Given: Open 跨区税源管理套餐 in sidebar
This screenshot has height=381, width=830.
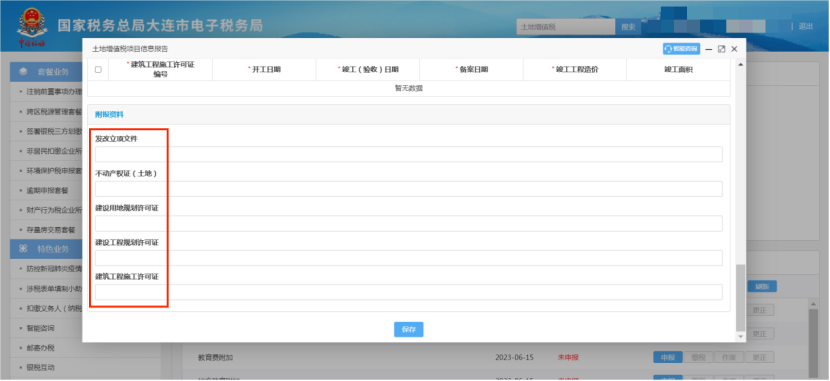Looking at the screenshot, I should pyautogui.click(x=54, y=112).
